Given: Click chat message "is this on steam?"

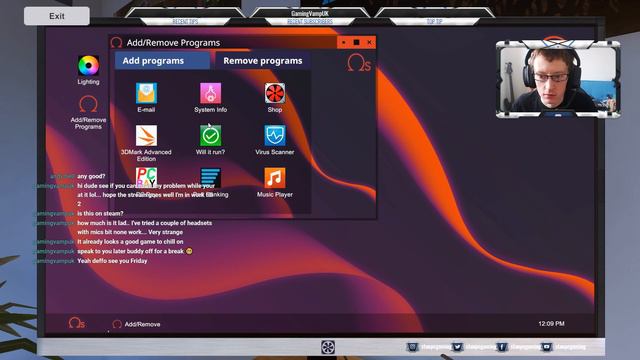Looking at the screenshot, I should point(100,213).
